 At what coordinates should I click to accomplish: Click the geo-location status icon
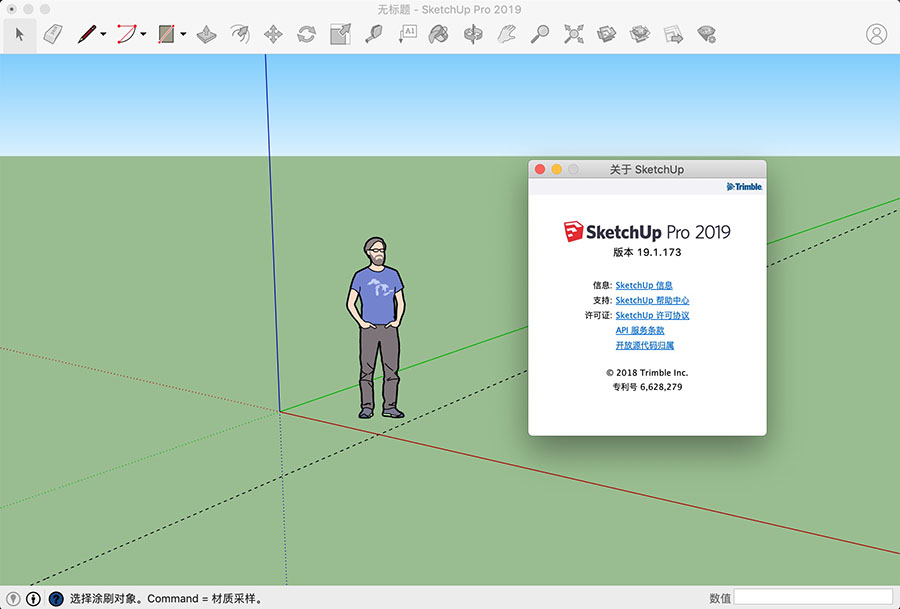coord(13,599)
